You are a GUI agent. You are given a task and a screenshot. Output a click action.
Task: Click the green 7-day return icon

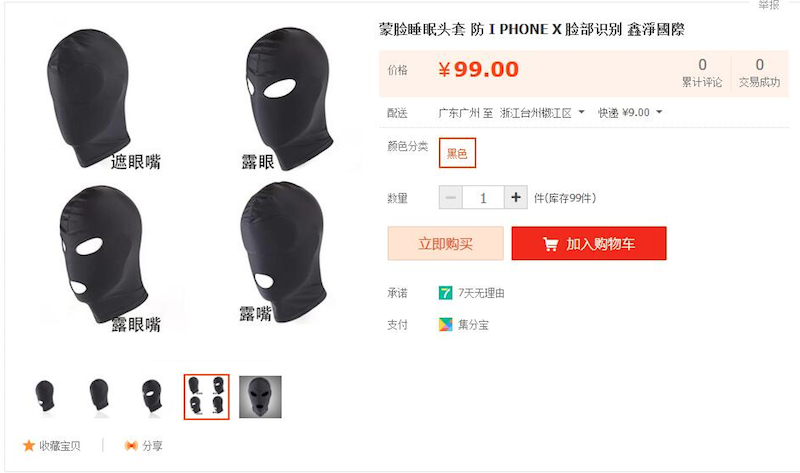[445, 293]
